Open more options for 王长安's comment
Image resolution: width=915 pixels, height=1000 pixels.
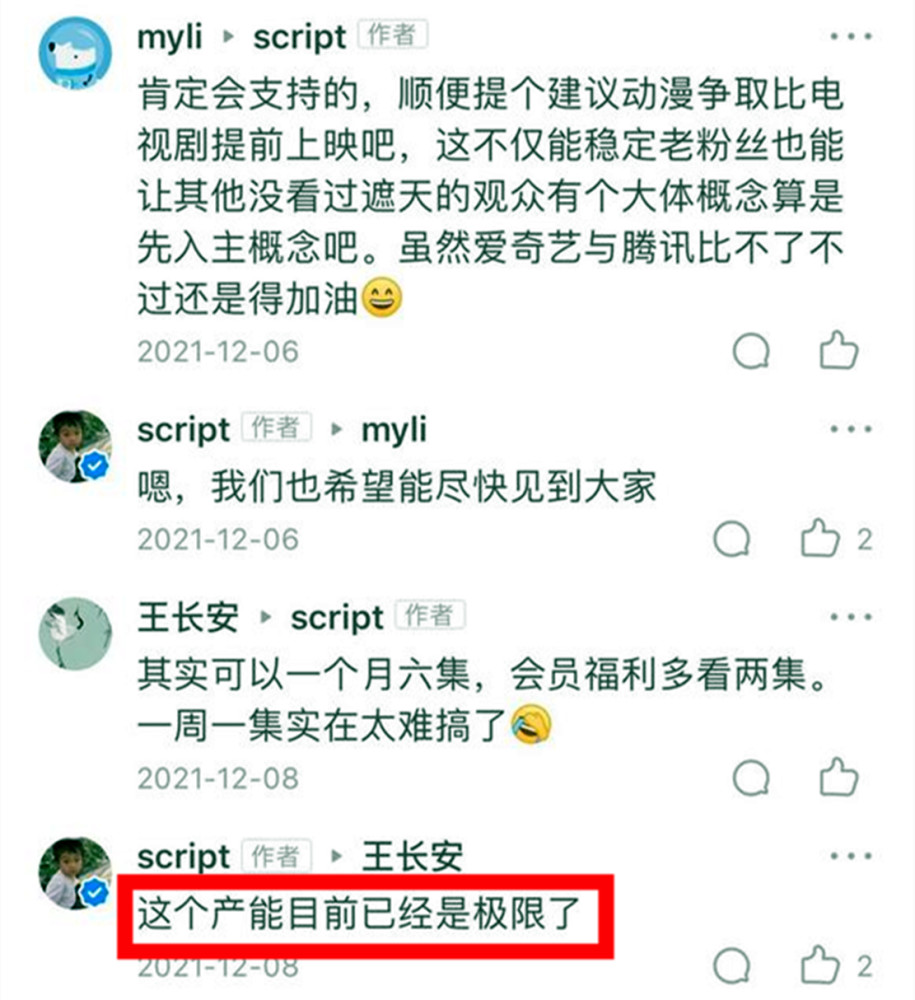851,617
